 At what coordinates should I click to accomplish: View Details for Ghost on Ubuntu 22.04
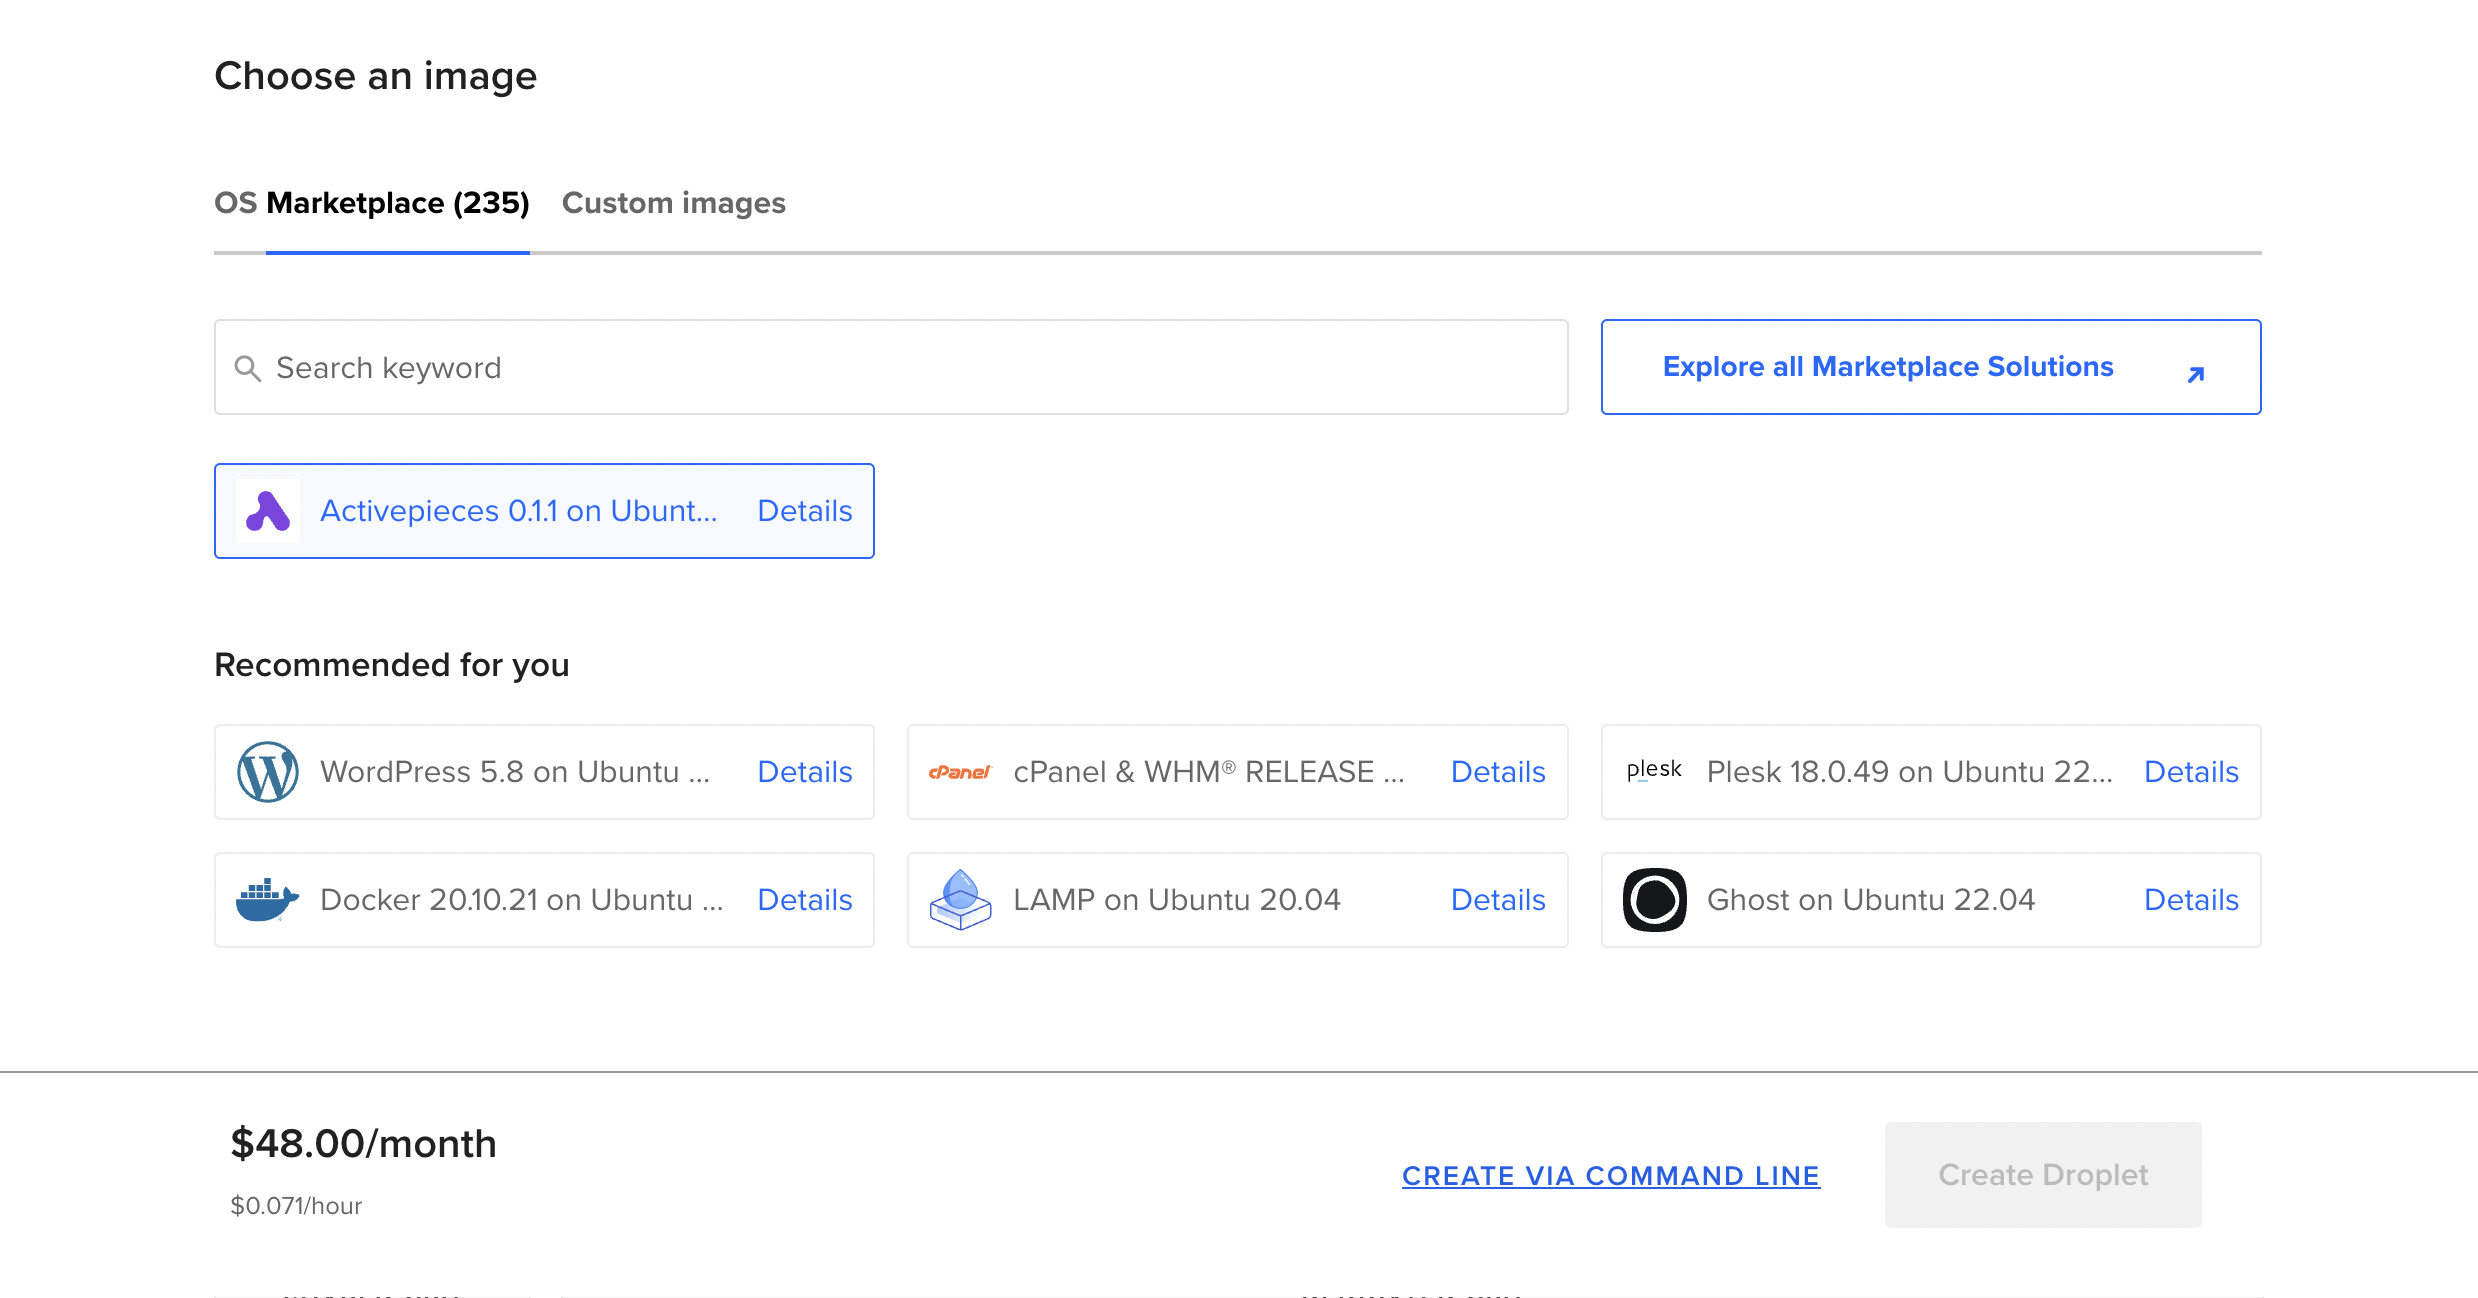pos(2190,900)
